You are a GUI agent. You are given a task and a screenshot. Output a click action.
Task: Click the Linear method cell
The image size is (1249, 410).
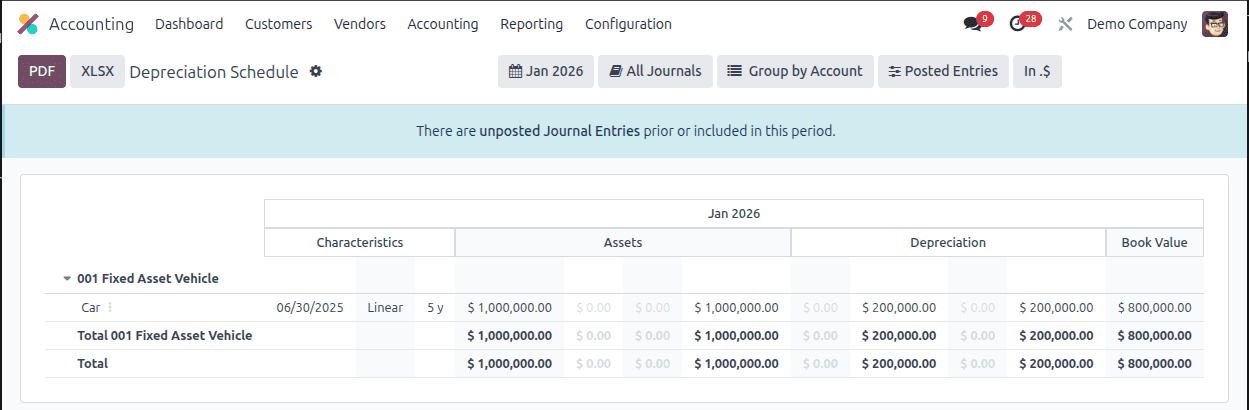point(385,308)
